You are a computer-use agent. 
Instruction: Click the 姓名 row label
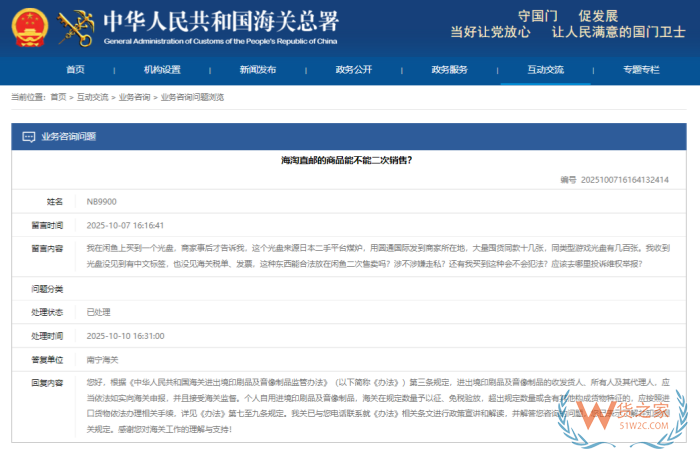55,202
